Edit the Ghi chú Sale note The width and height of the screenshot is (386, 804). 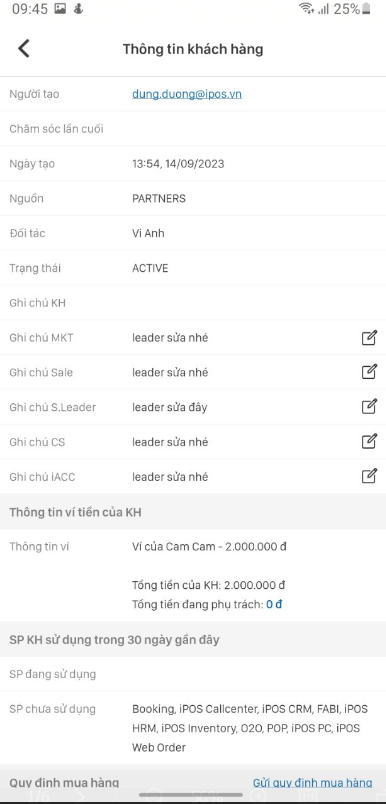coord(369,372)
